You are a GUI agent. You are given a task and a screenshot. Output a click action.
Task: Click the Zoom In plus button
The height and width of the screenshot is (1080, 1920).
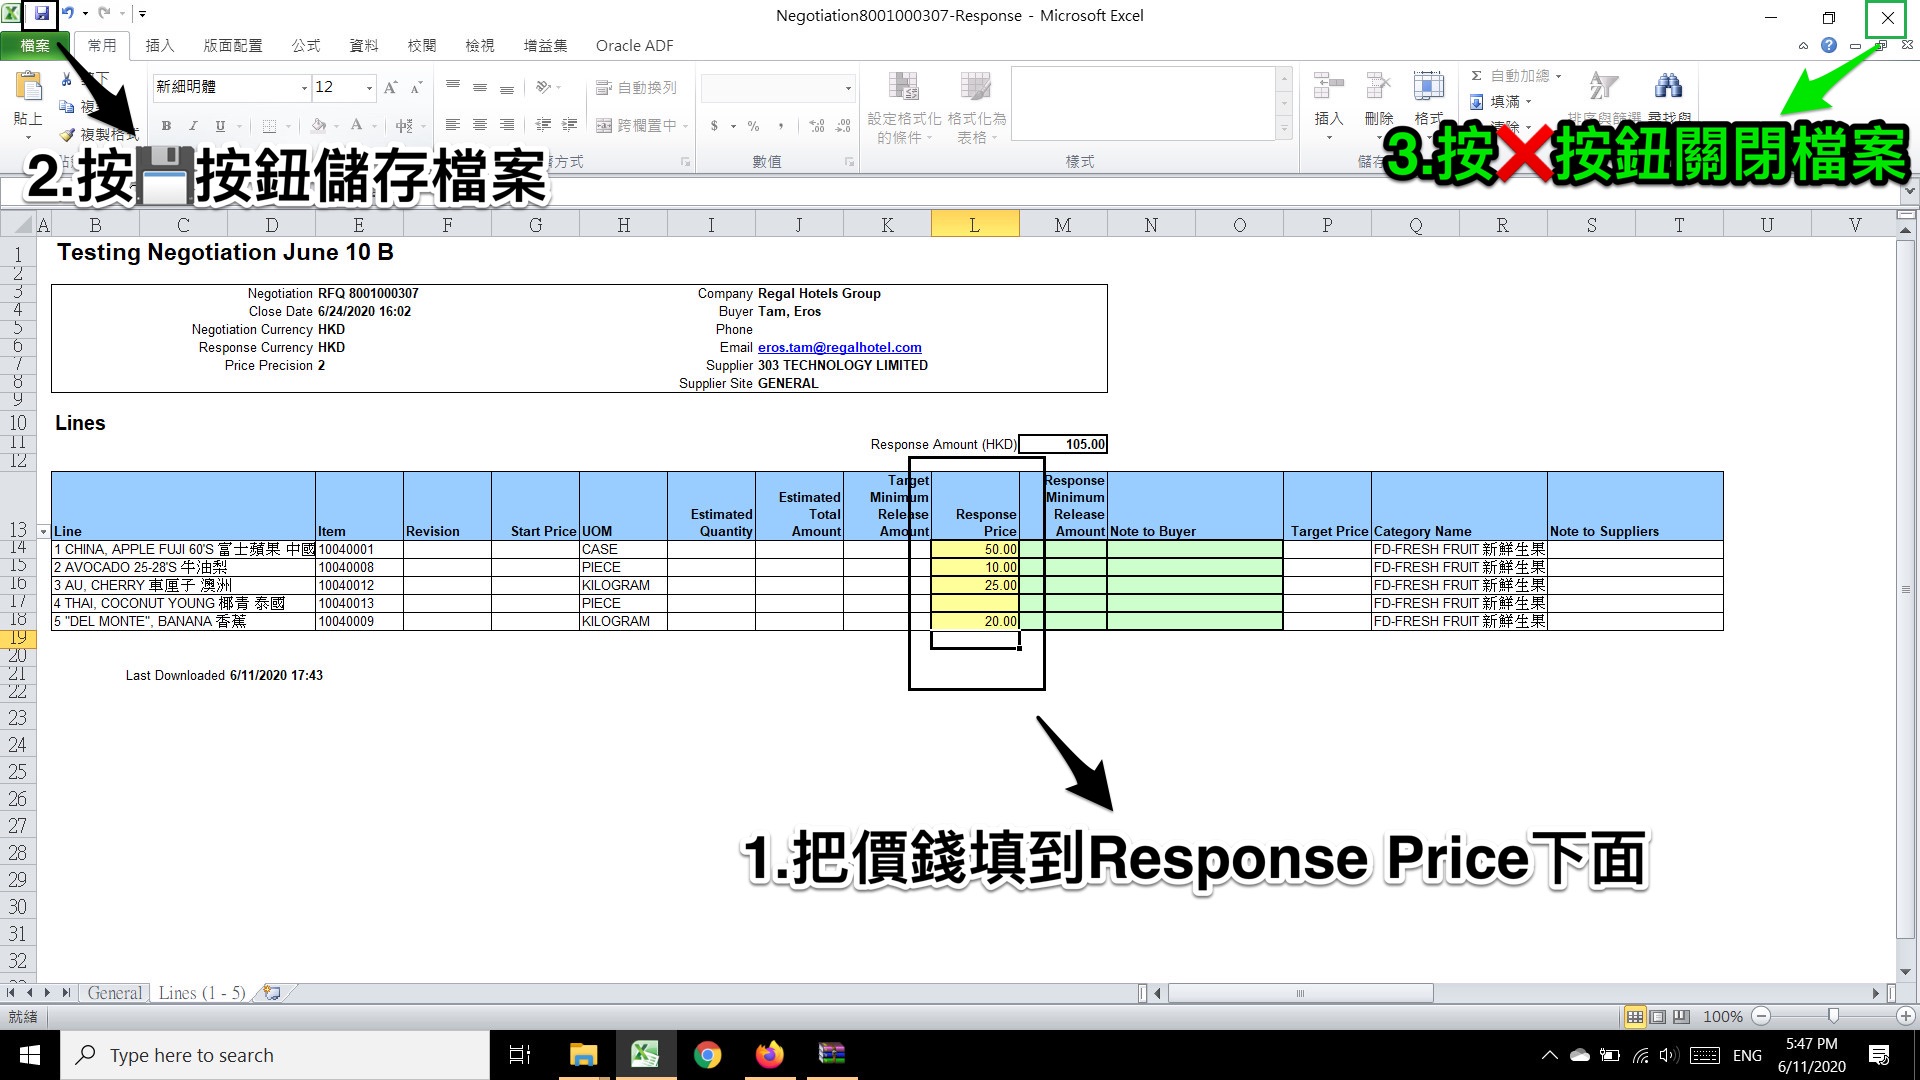point(1906,1016)
